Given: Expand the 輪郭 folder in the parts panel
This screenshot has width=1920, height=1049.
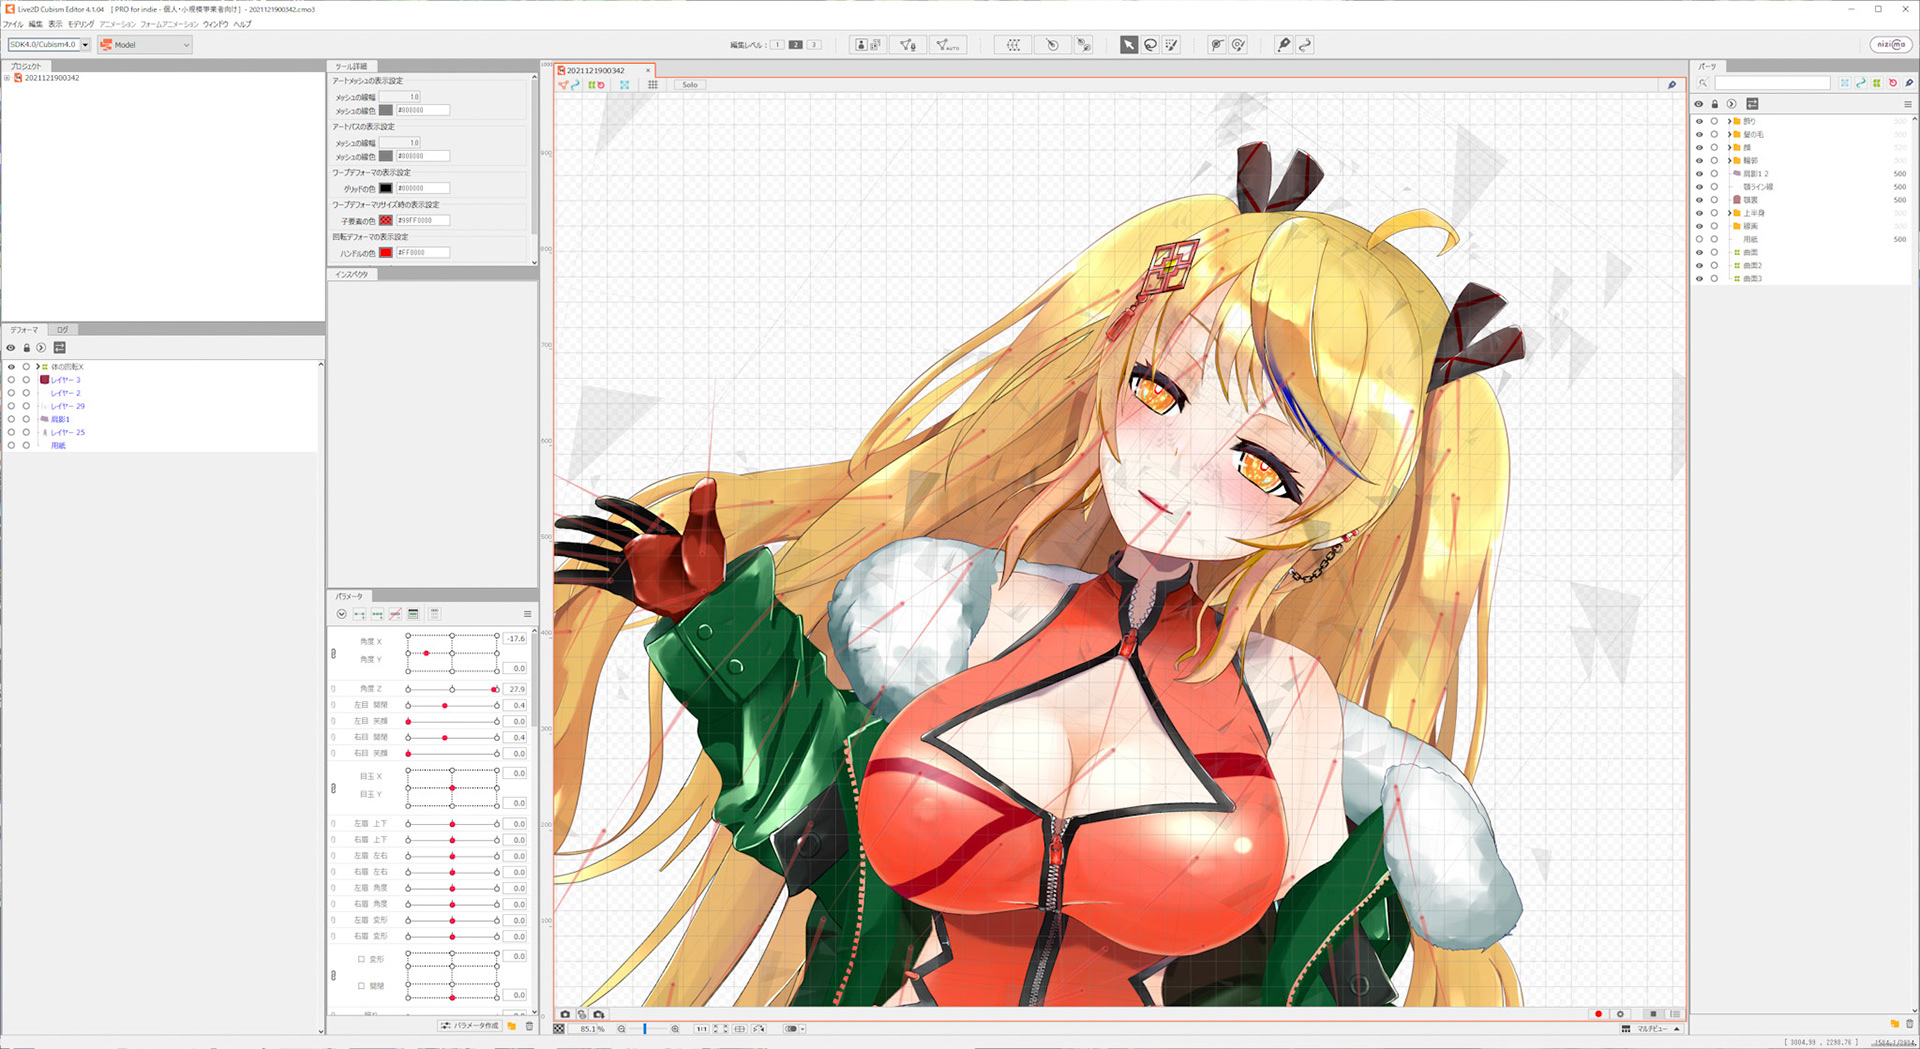Looking at the screenshot, I should coord(1729,160).
